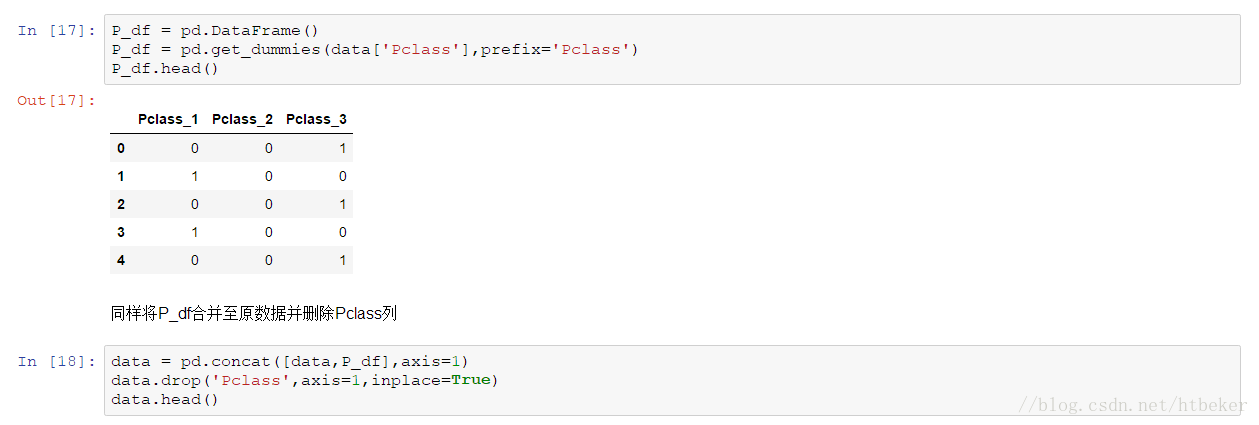Image resolution: width=1259 pixels, height=425 pixels.
Task: Click the Pclass_3 column header
Action: 316,119
